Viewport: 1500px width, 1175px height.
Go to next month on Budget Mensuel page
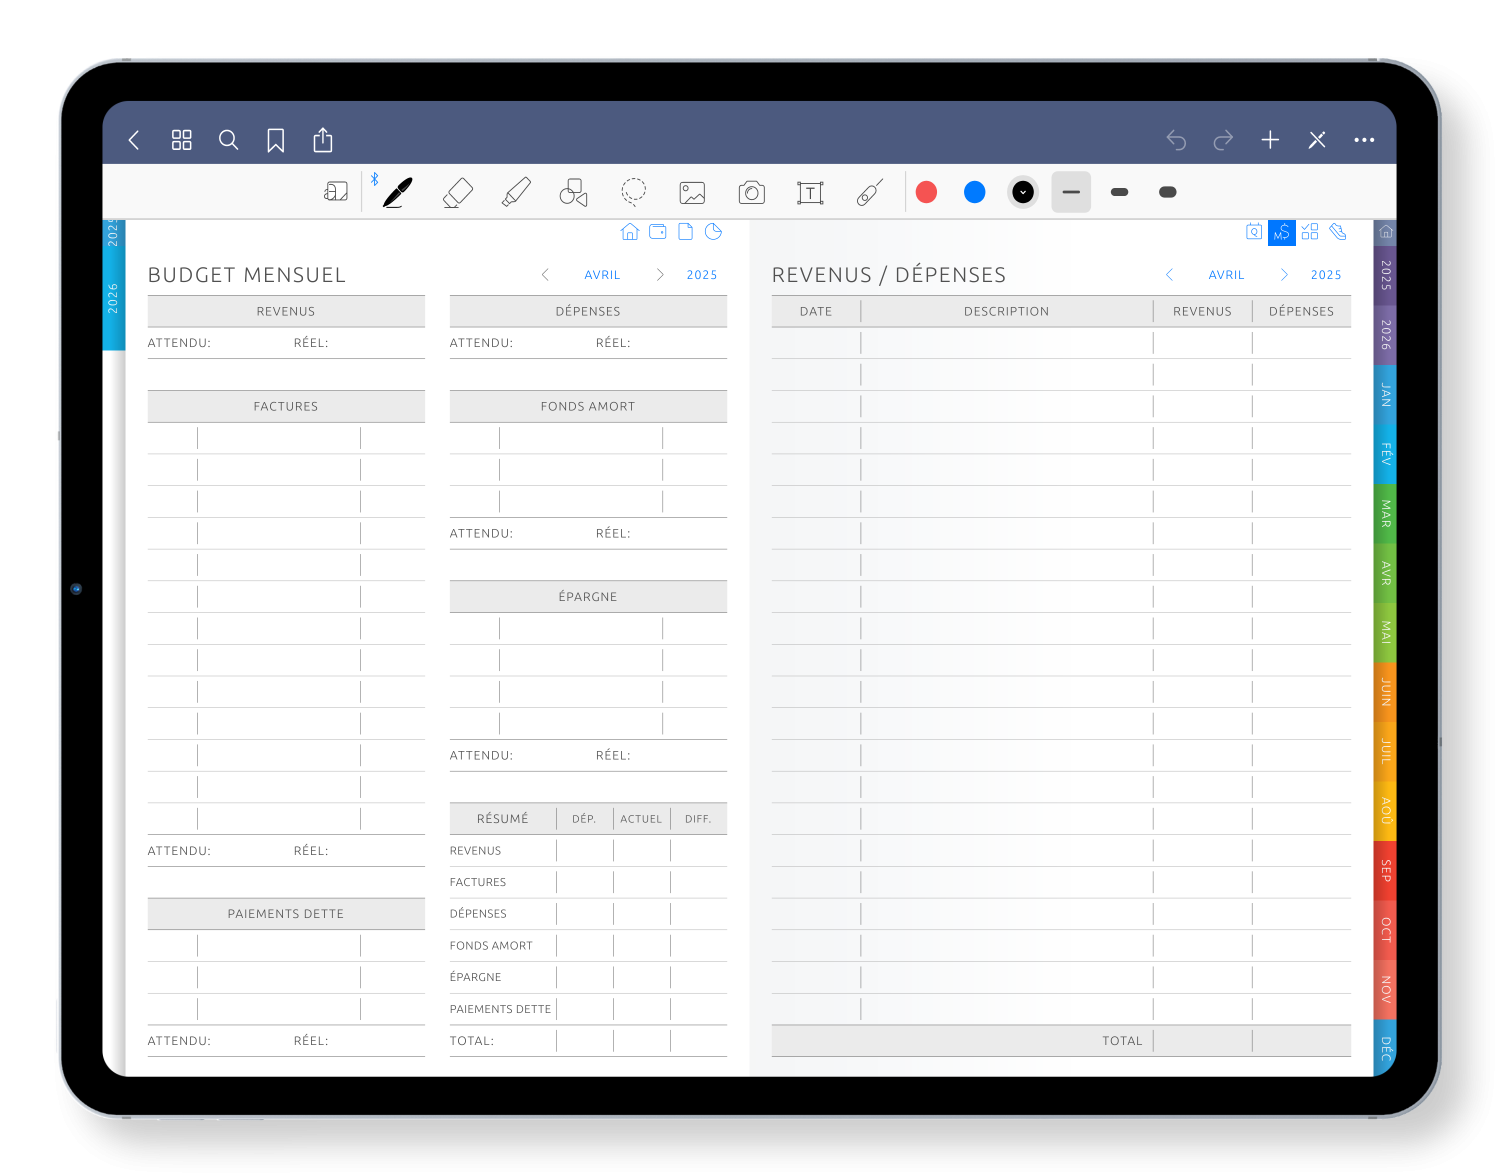[x=660, y=275]
